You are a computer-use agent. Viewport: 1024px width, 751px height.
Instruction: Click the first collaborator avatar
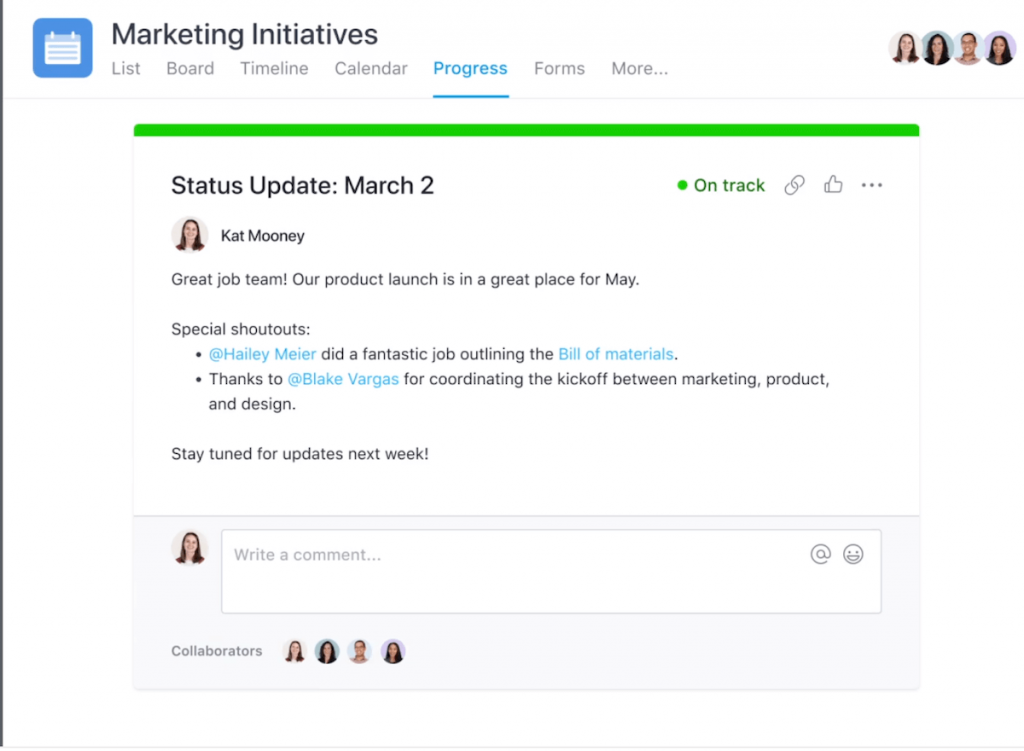[x=295, y=651]
